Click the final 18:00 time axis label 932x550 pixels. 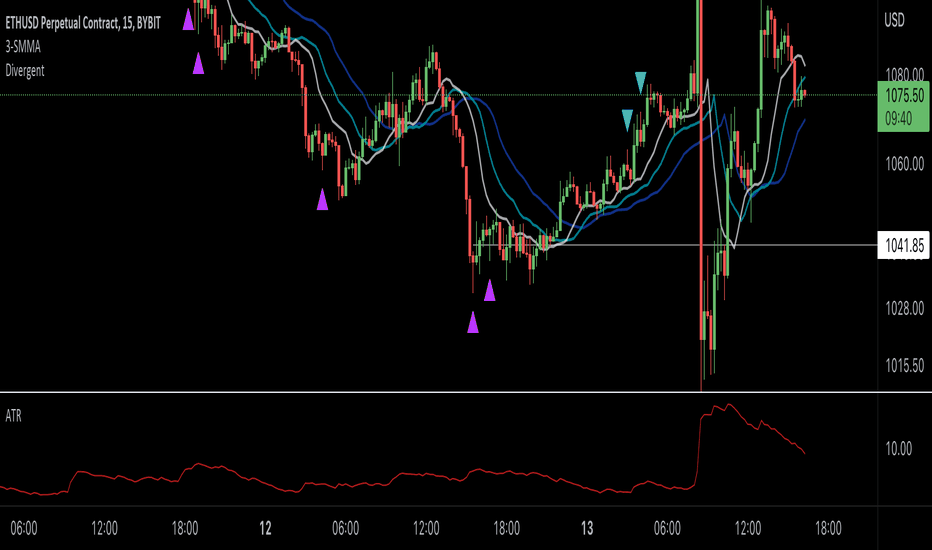click(x=828, y=528)
